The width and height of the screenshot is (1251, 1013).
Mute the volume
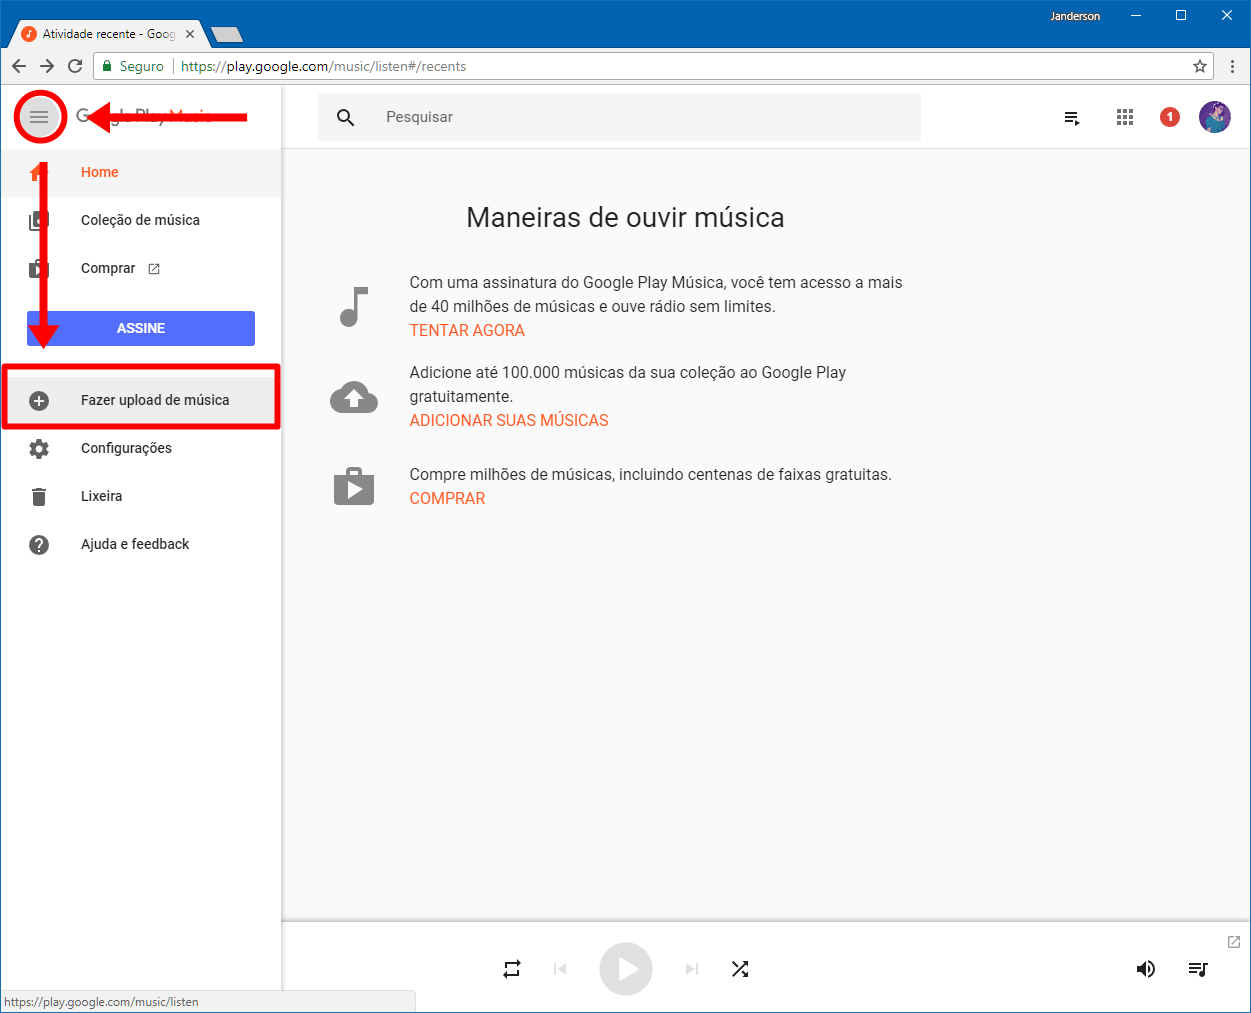pos(1146,968)
